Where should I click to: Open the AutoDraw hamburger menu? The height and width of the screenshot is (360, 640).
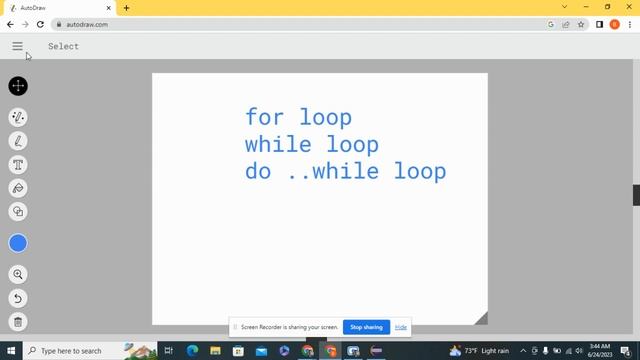tap(17, 46)
